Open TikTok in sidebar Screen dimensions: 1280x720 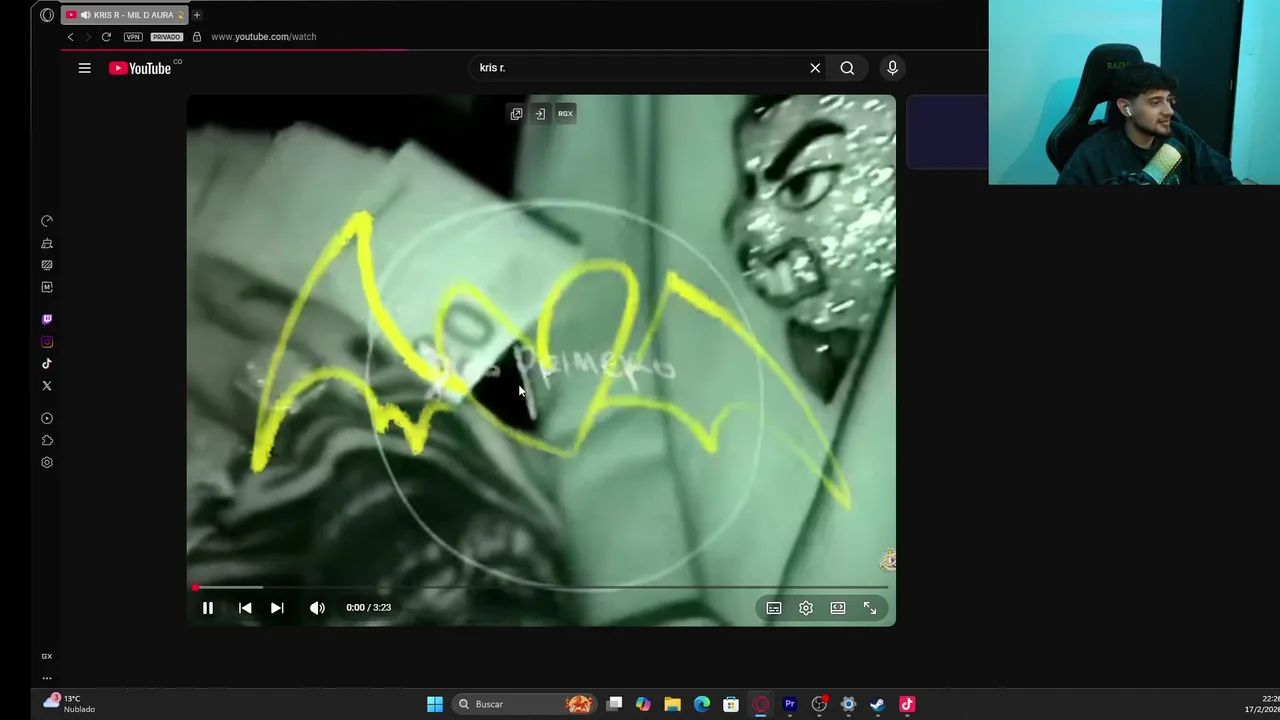[x=47, y=364]
